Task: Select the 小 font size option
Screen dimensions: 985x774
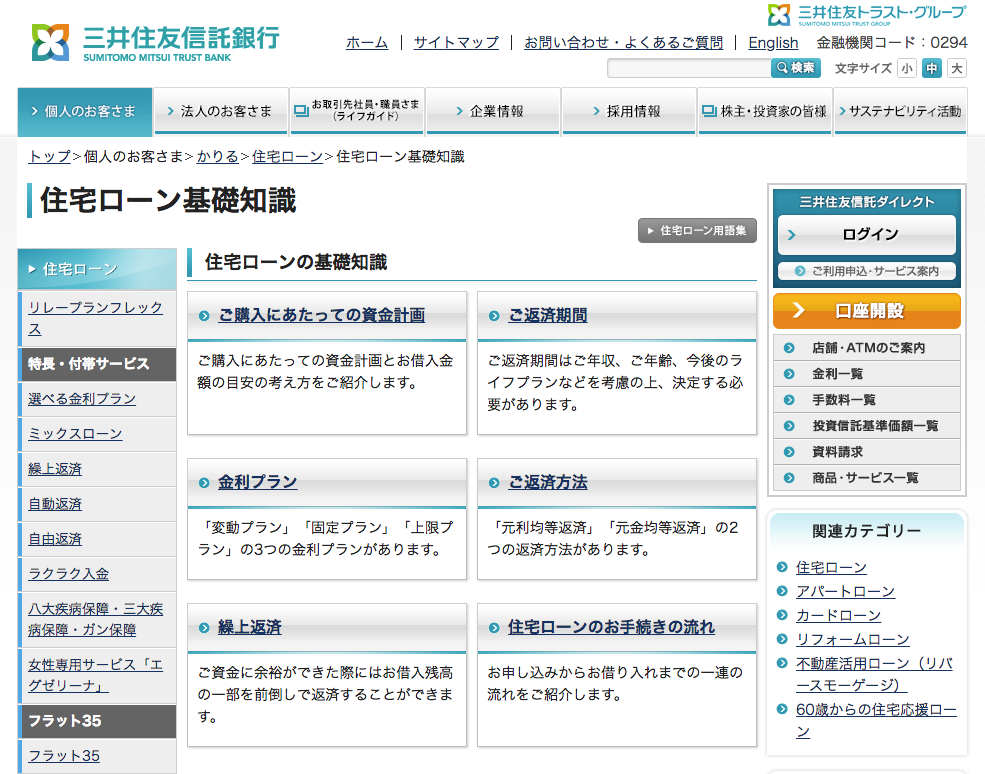Action: click(x=907, y=68)
